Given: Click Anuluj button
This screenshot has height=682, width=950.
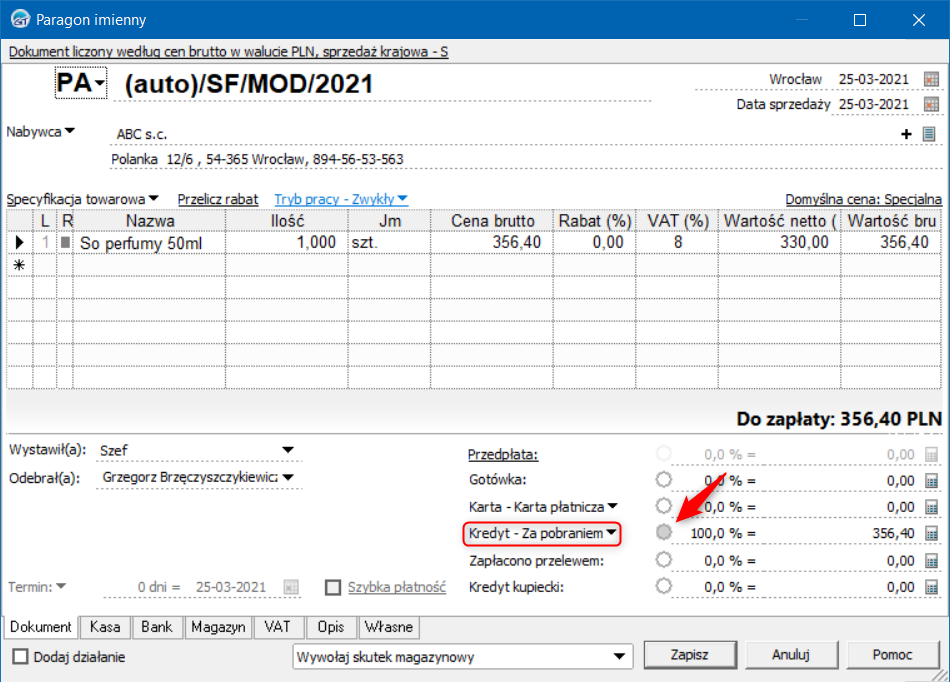Looking at the screenshot, I should coord(791,655).
